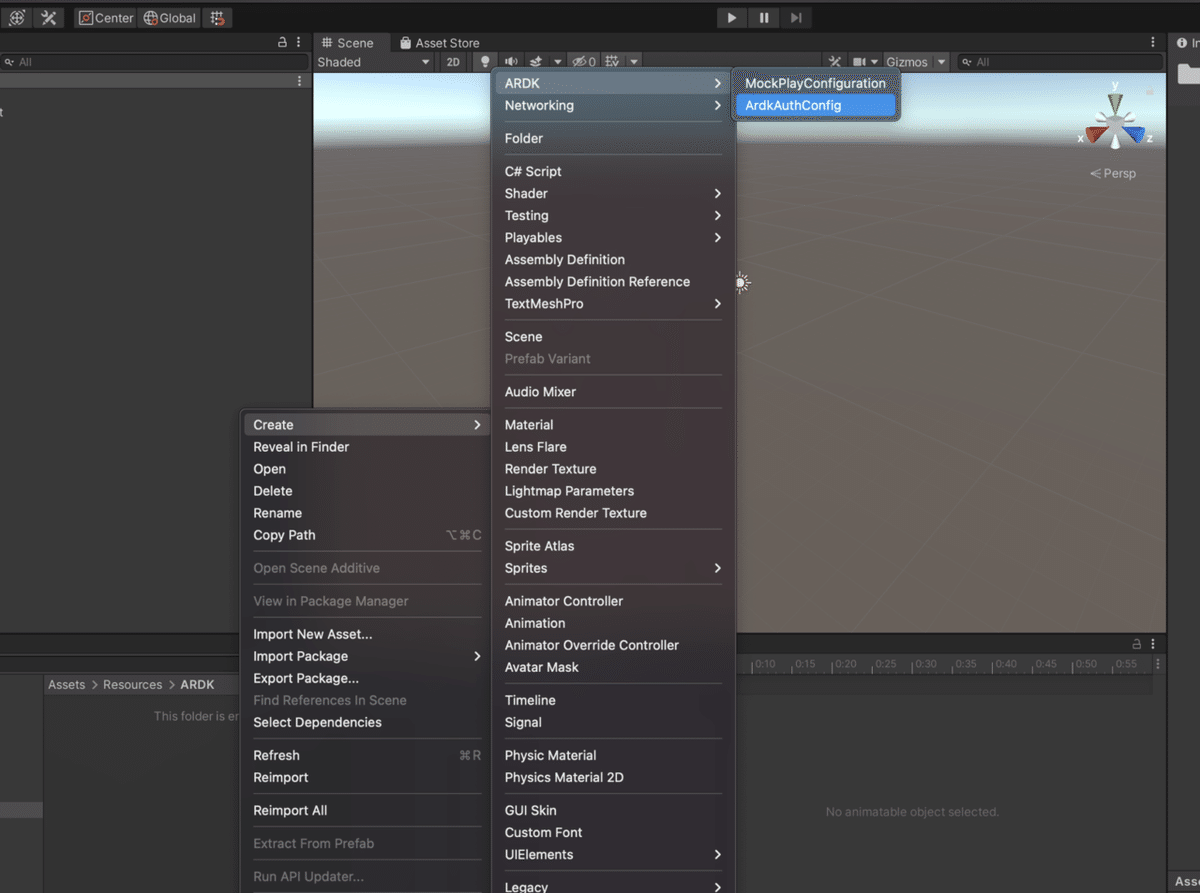Select the sun light gizmo in scene
Image resolution: width=1200 pixels, height=893 pixels.
tap(741, 283)
